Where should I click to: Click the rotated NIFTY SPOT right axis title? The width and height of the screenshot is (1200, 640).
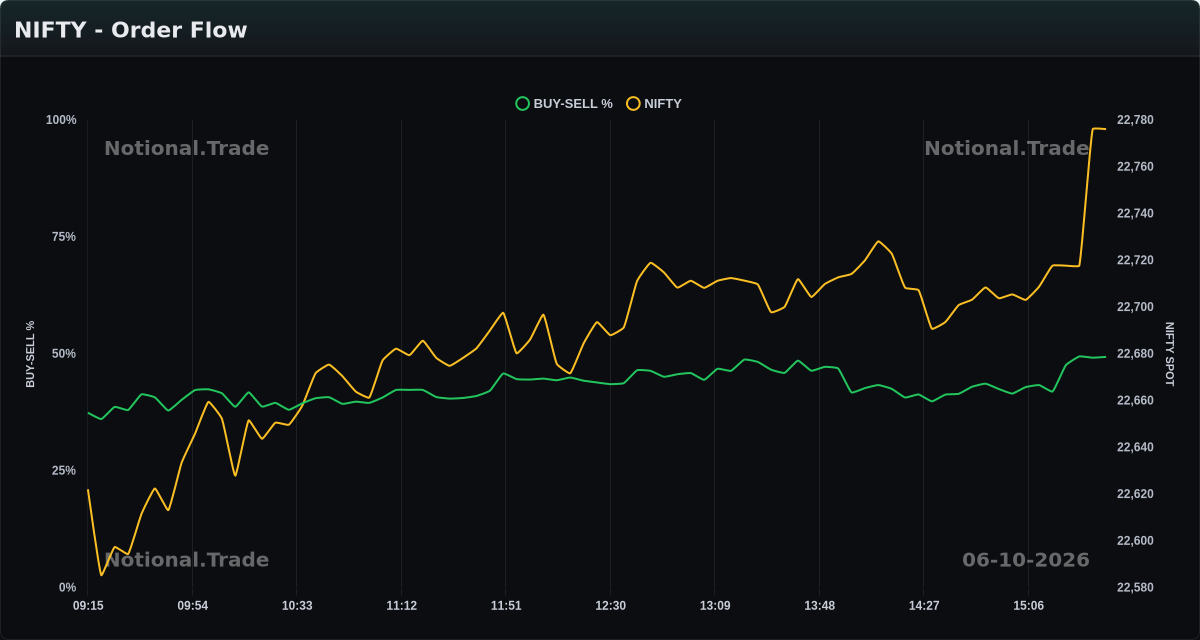coord(1169,354)
